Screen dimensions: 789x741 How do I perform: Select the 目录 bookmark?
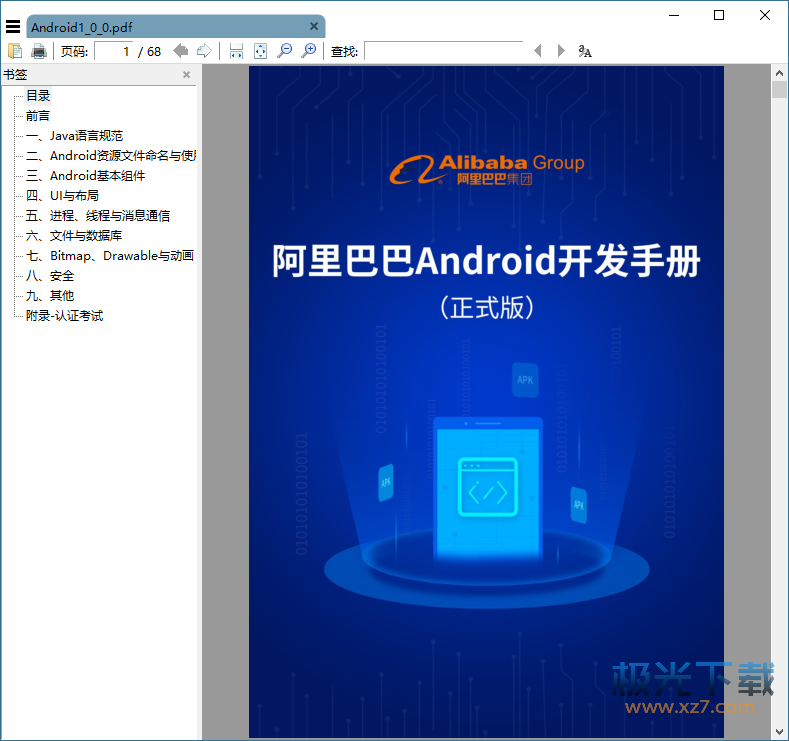pyautogui.click(x=38, y=96)
